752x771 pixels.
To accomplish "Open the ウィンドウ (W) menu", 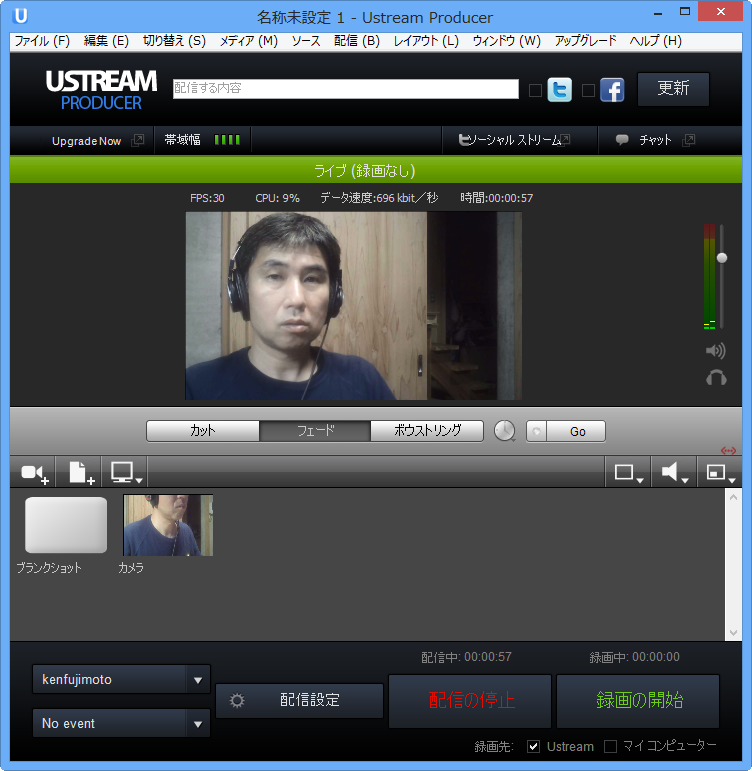I will (x=507, y=41).
